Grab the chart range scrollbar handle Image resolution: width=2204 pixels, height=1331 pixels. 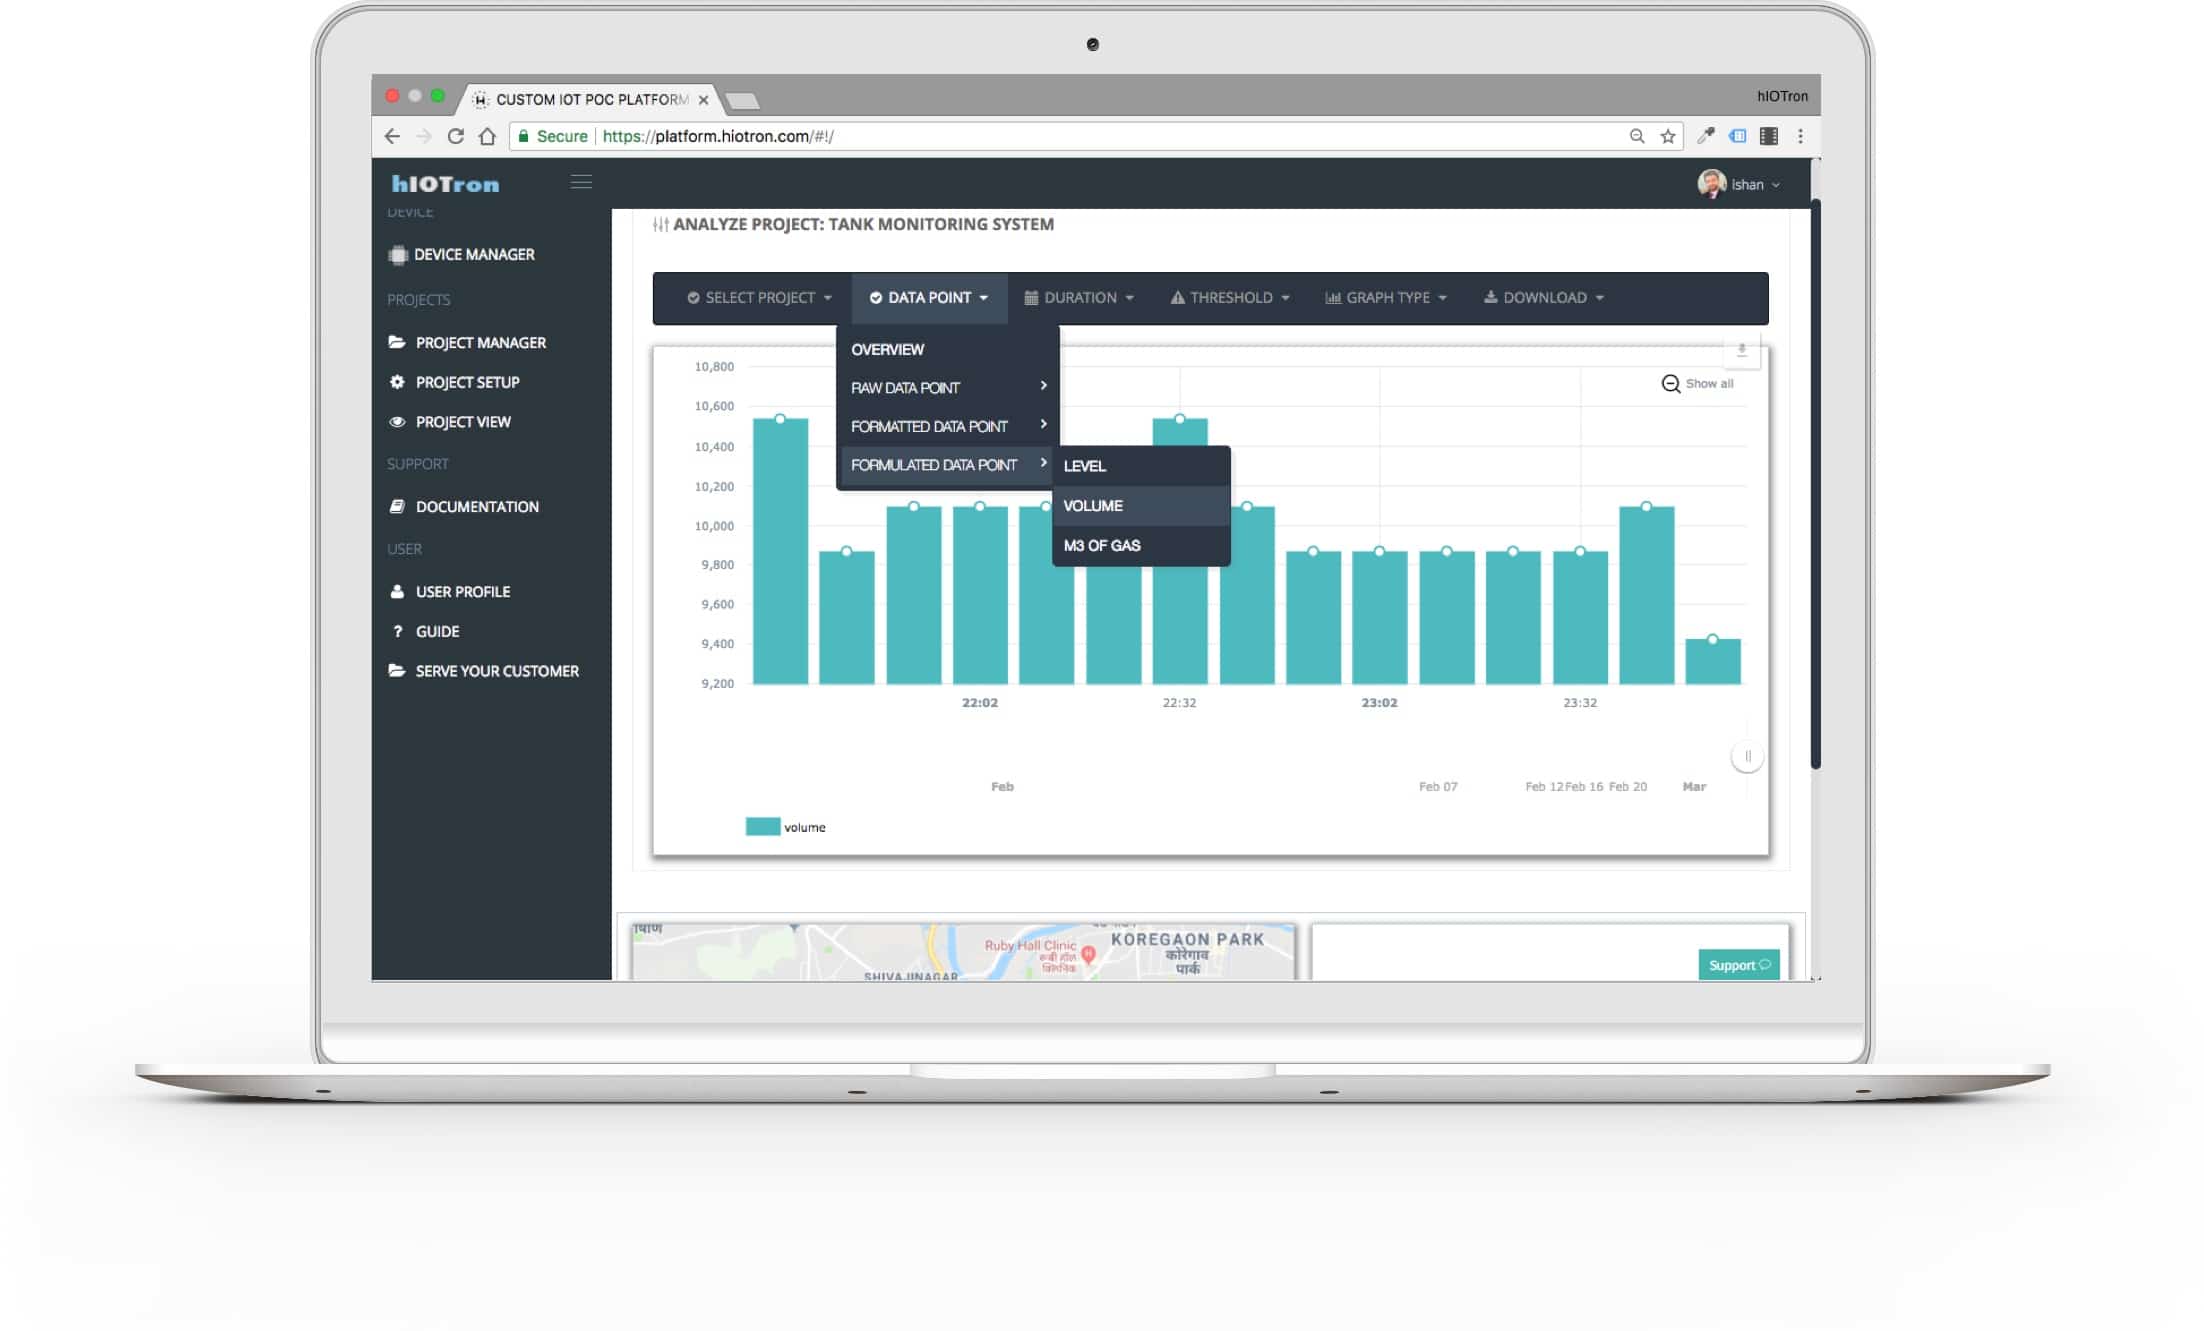point(1747,756)
